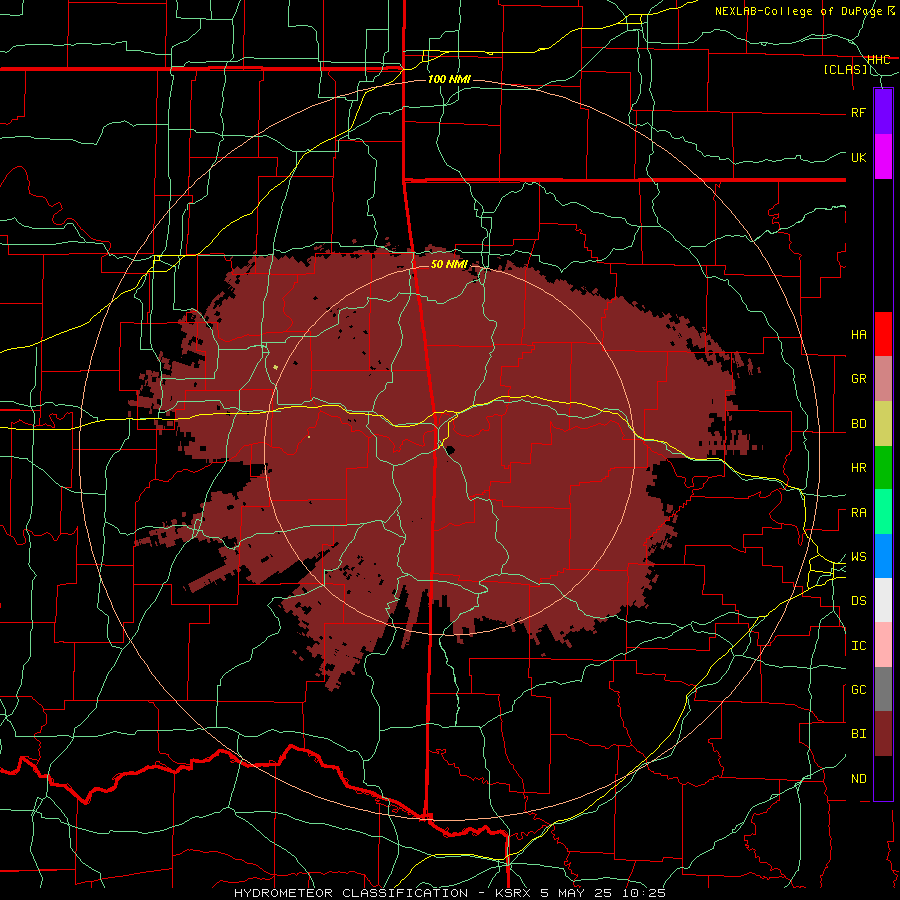
Task: Click the "HA" legend label
Action: tap(858, 335)
